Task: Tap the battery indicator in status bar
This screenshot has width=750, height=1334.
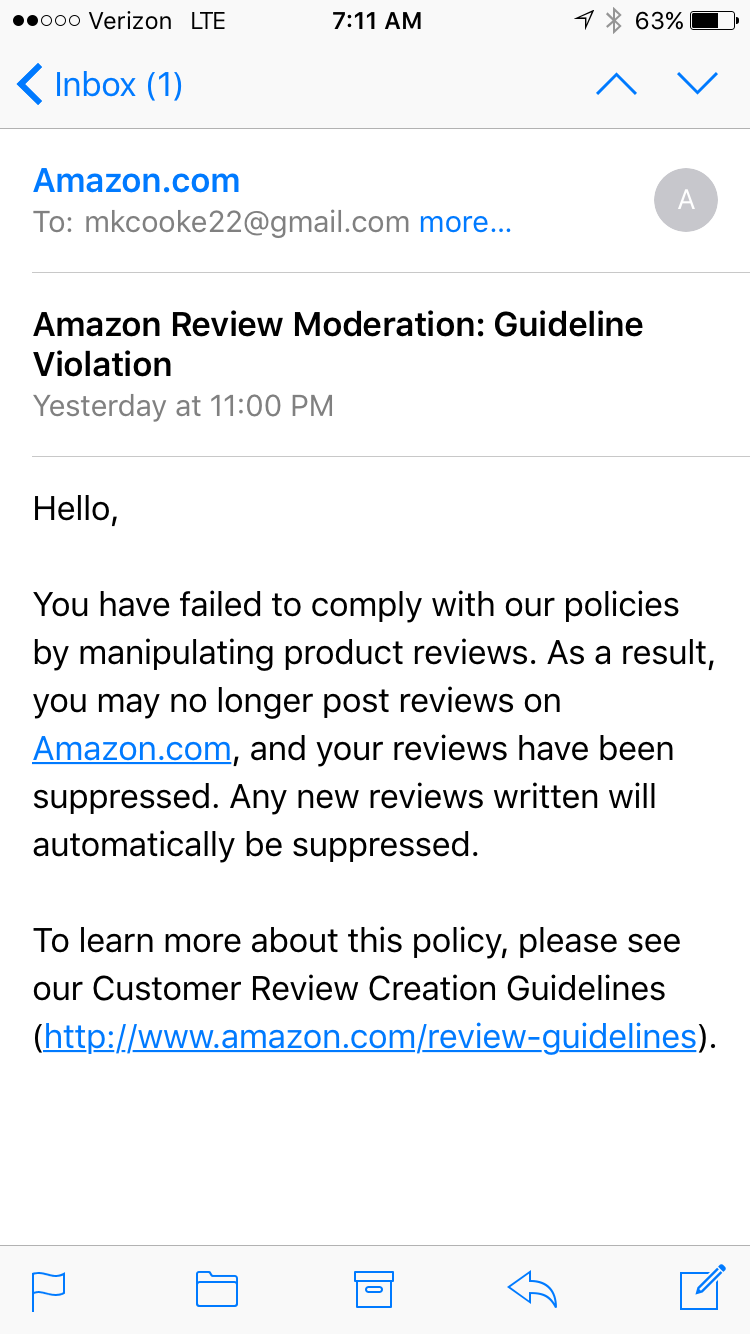Action: point(714,21)
